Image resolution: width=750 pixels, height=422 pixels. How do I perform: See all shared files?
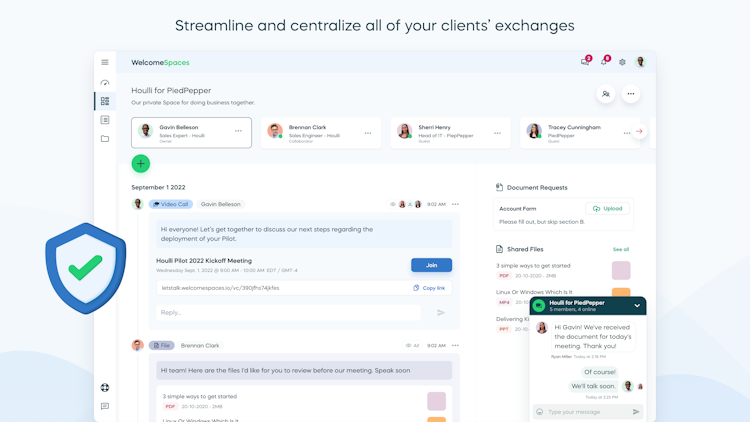621,249
